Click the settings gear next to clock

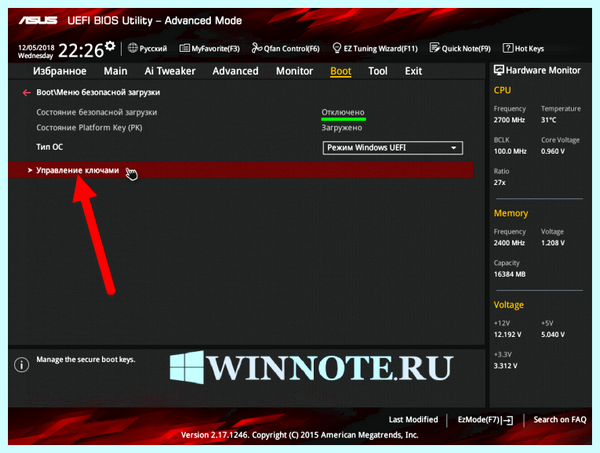click(110, 46)
